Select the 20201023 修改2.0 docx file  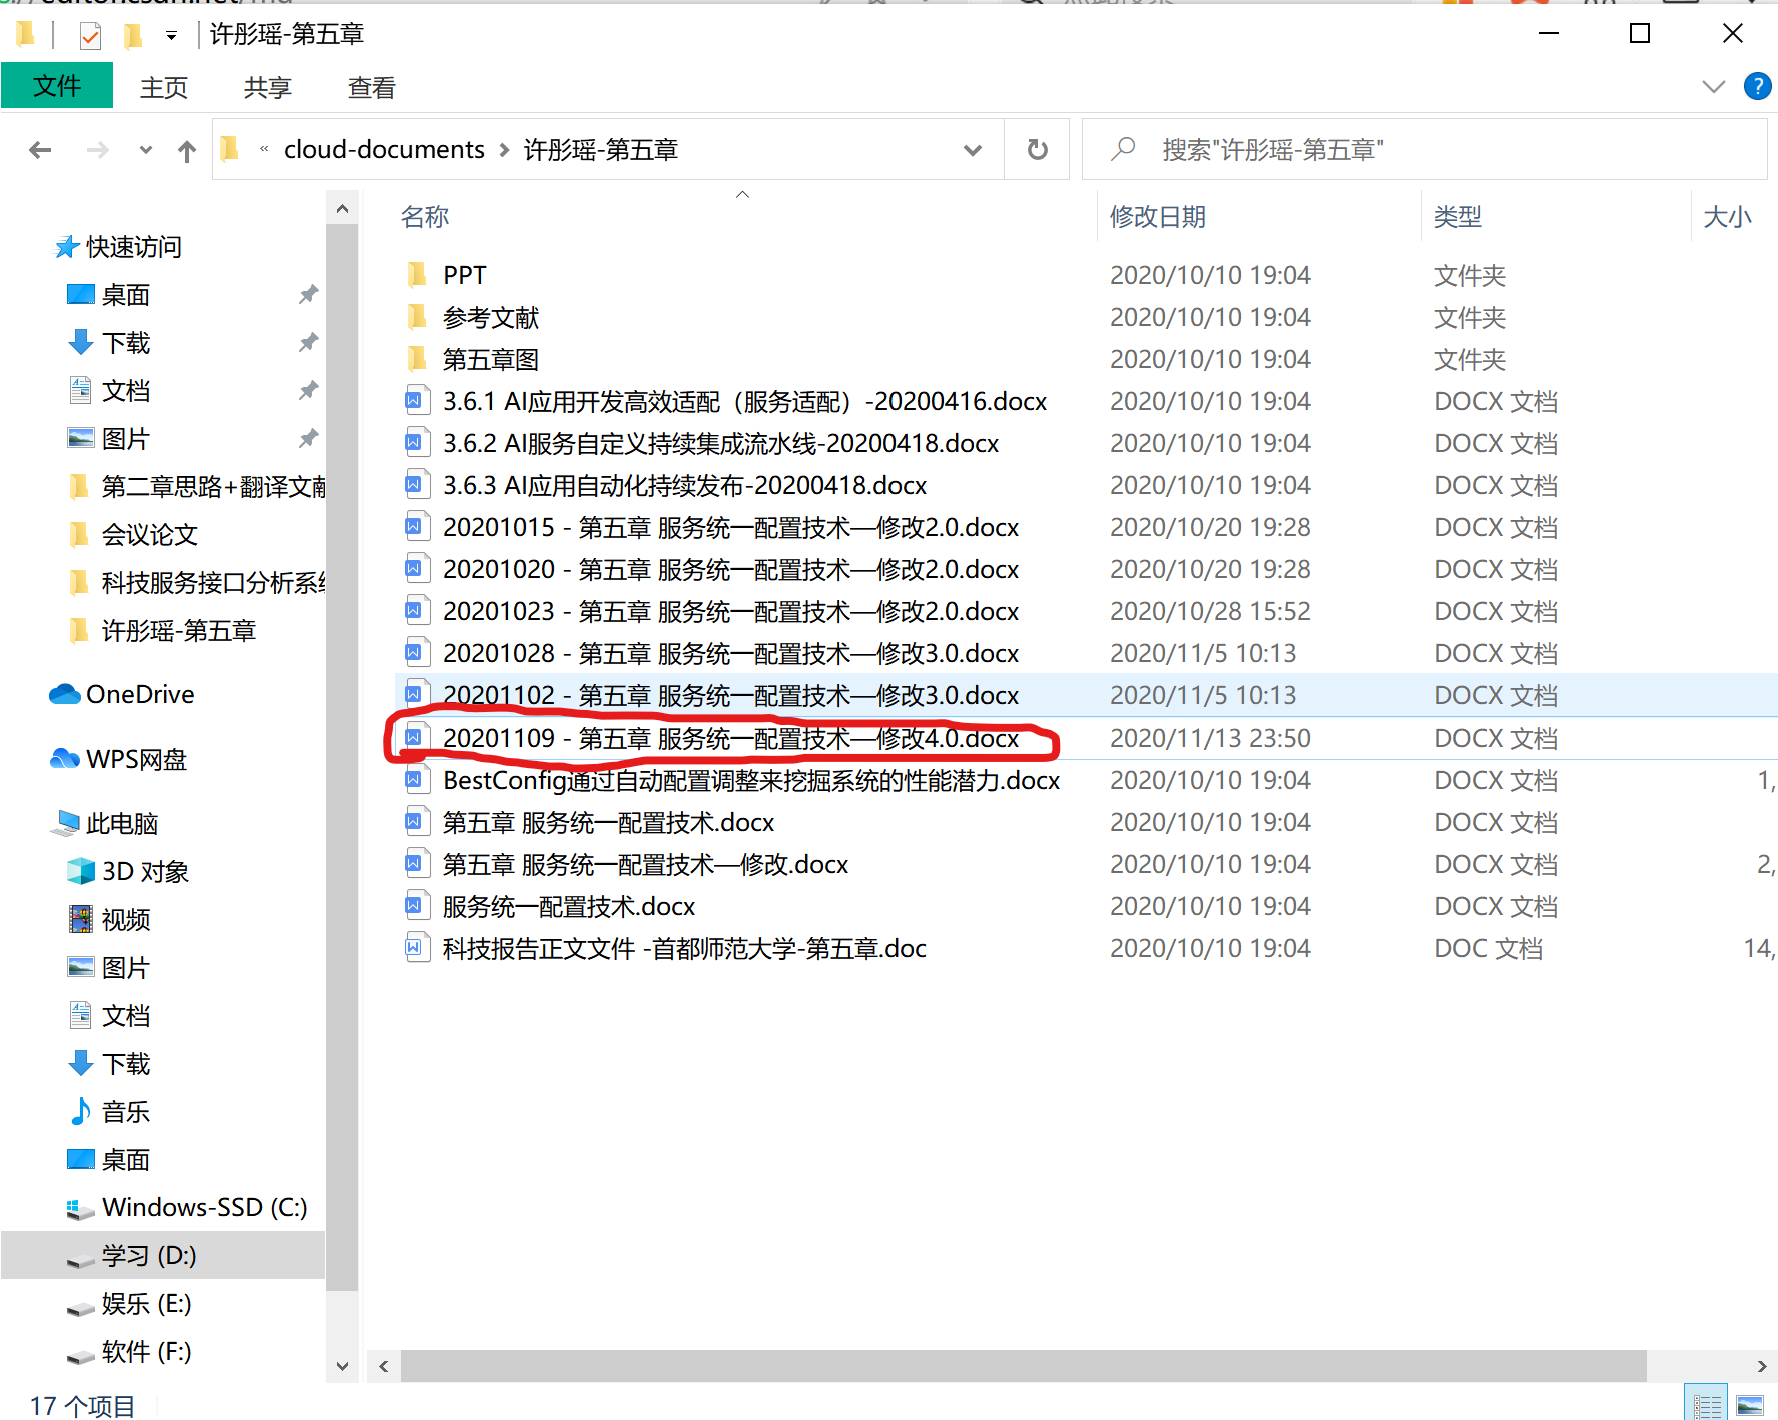click(x=731, y=611)
